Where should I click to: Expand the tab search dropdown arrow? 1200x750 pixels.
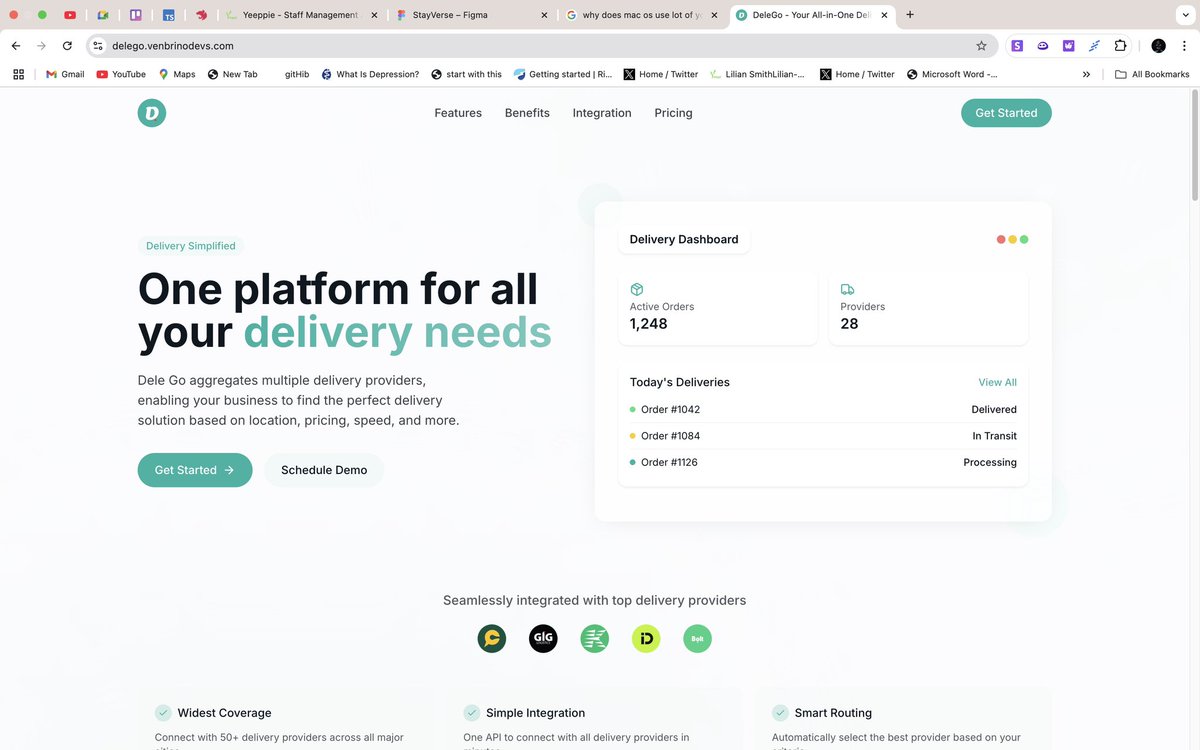pos(1185,15)
